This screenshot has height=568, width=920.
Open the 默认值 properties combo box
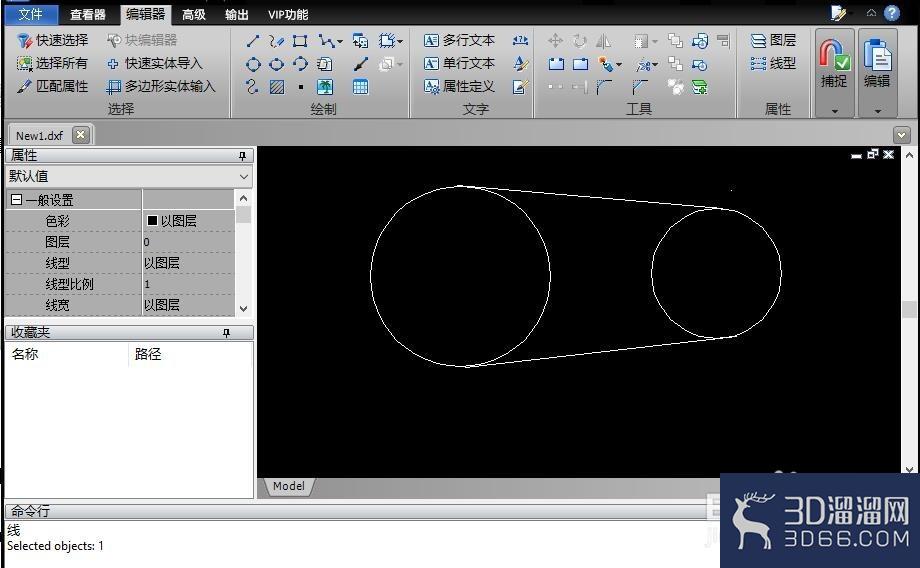point(129,176)
